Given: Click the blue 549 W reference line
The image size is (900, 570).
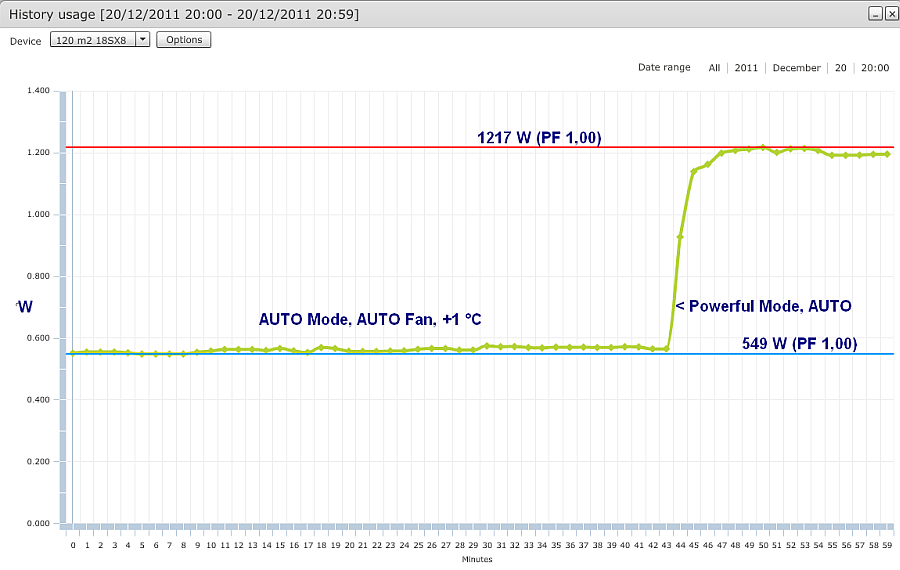Looking at the screenshot, I should pyautogui.click(x=300, y=354).
